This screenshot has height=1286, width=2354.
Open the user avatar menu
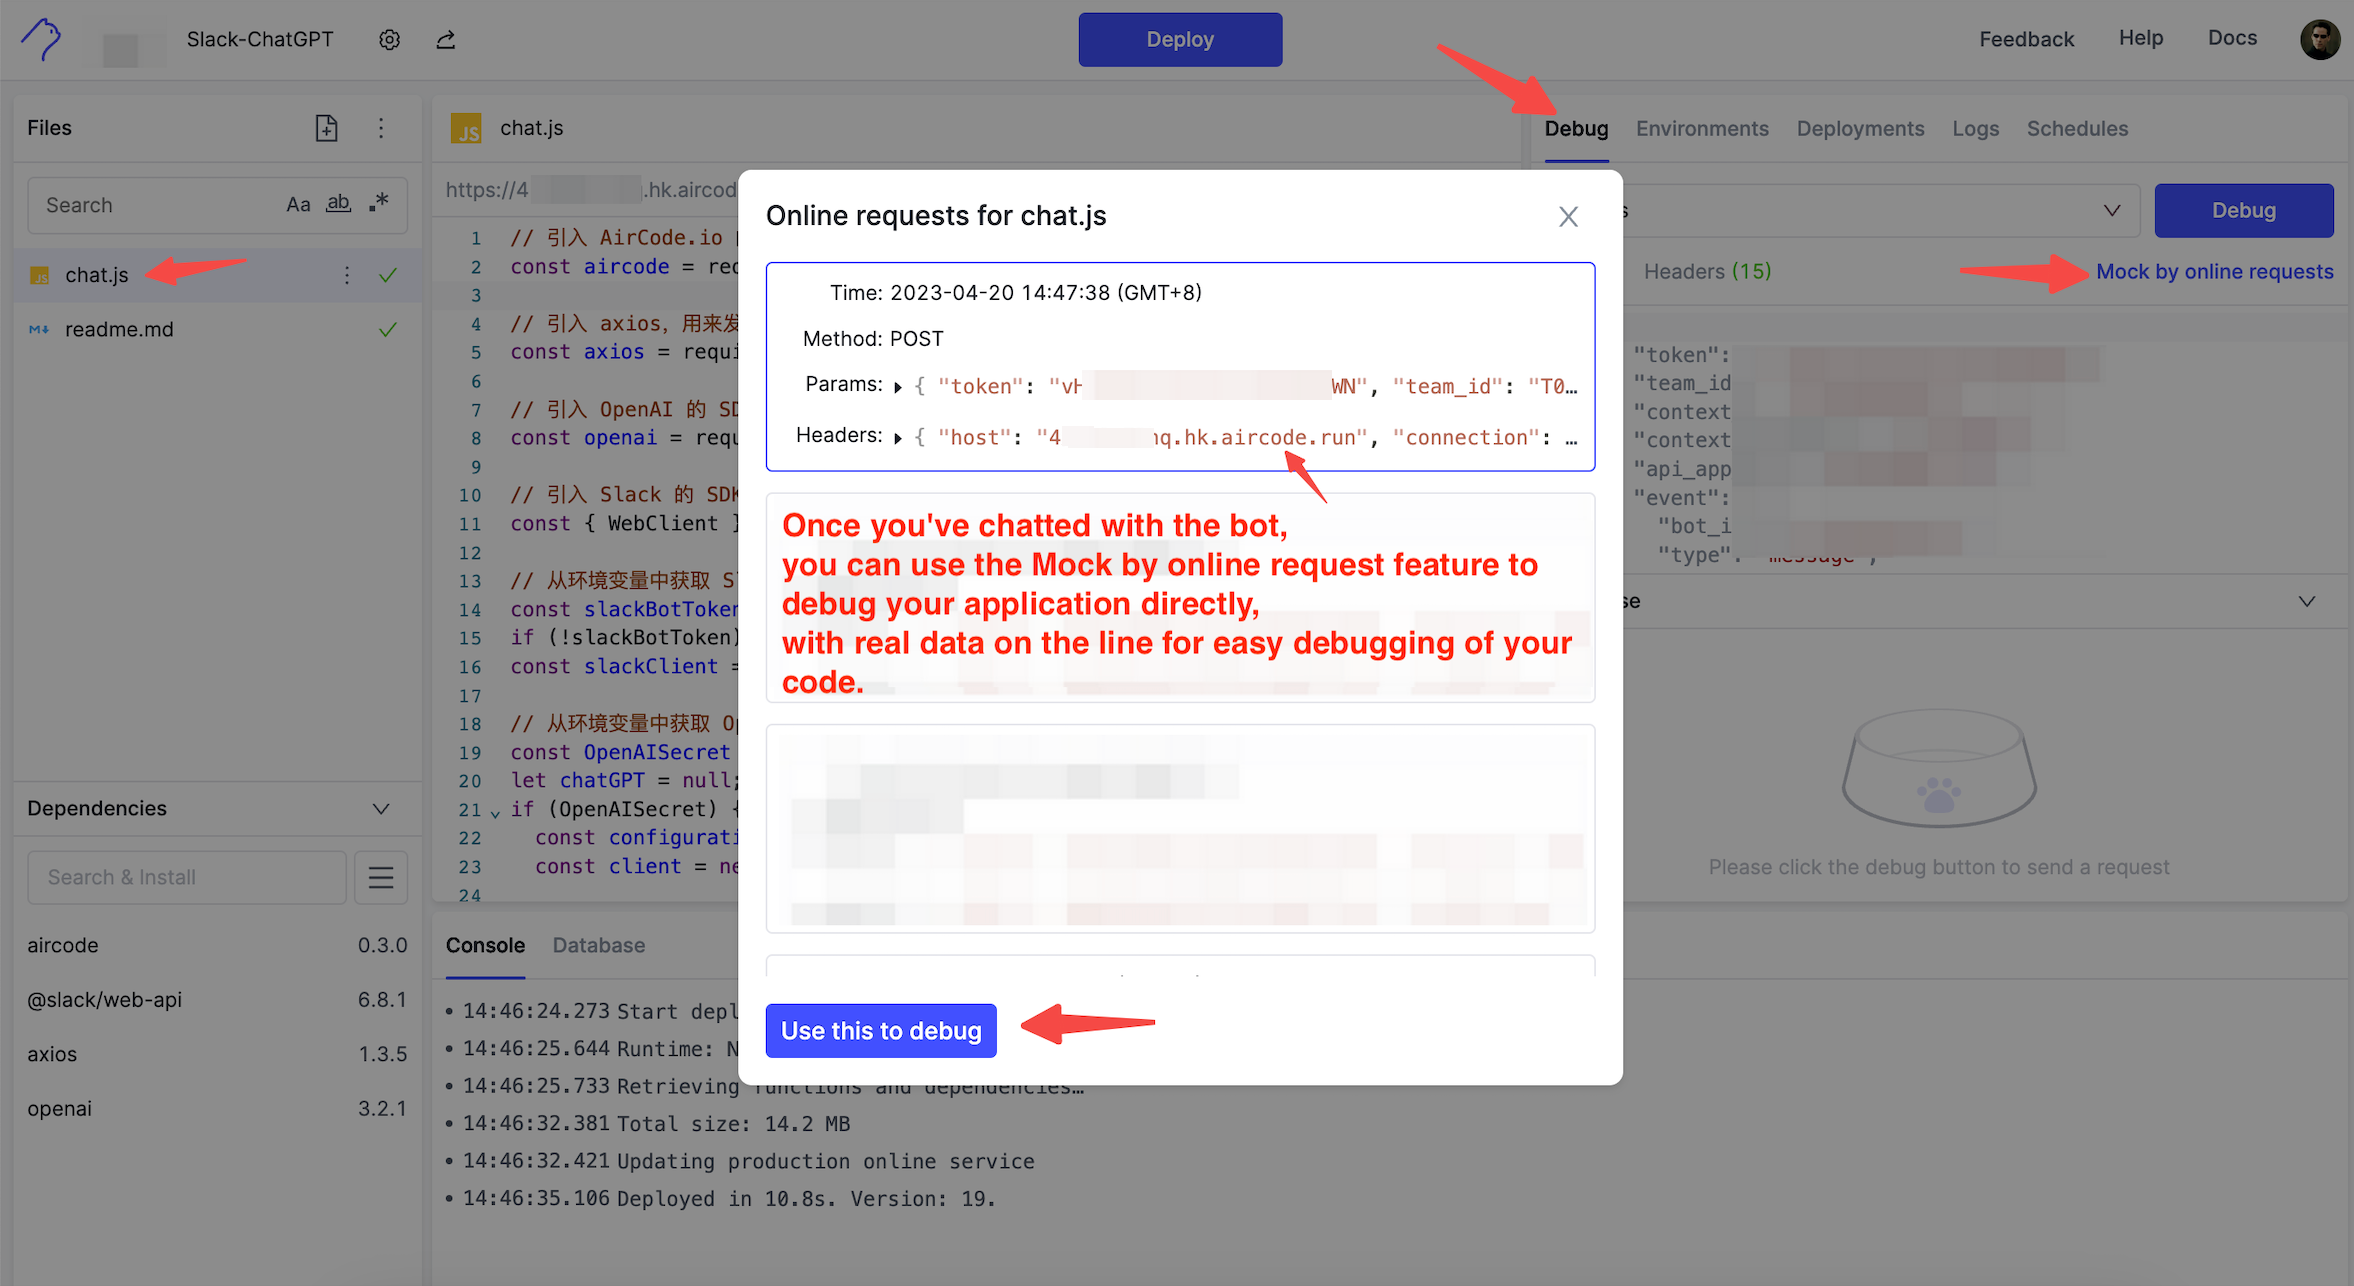coord(2320,39)
